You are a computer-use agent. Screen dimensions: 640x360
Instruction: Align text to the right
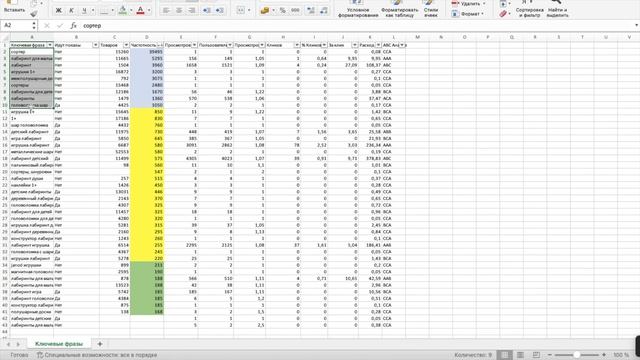191,10
